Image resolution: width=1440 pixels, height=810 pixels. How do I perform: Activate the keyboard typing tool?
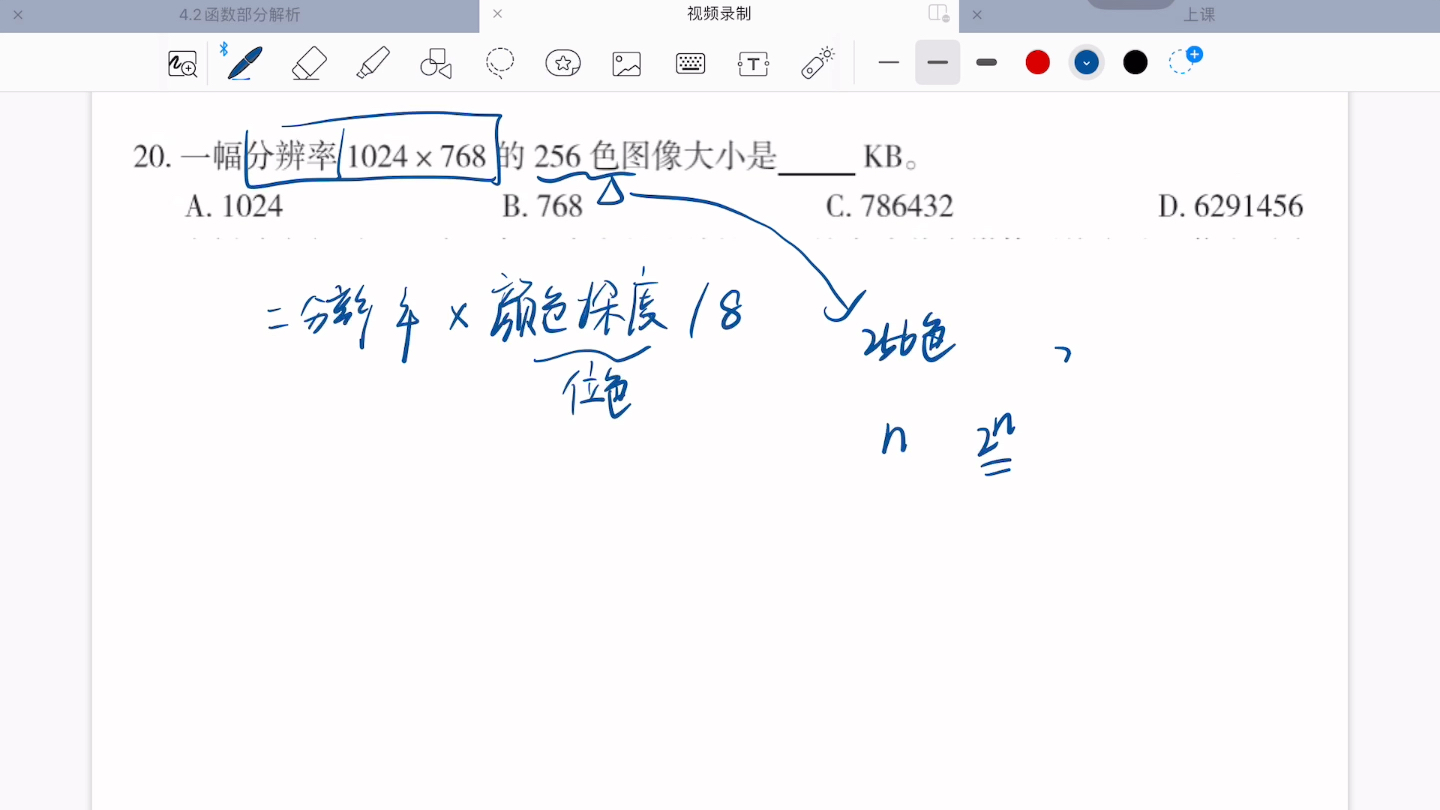[x=690, y=63]
